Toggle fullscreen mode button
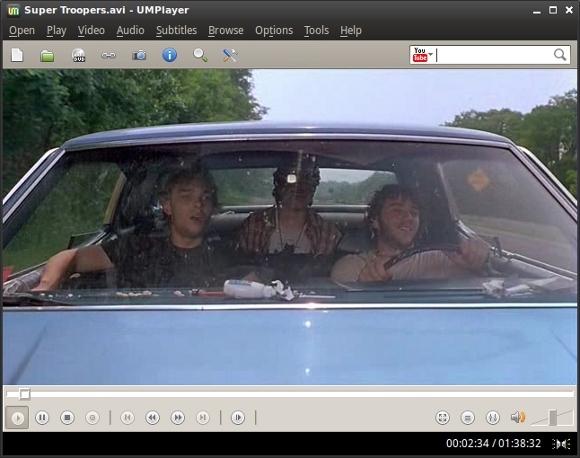The height and width of the screenshot is (458, 580). 442,418
